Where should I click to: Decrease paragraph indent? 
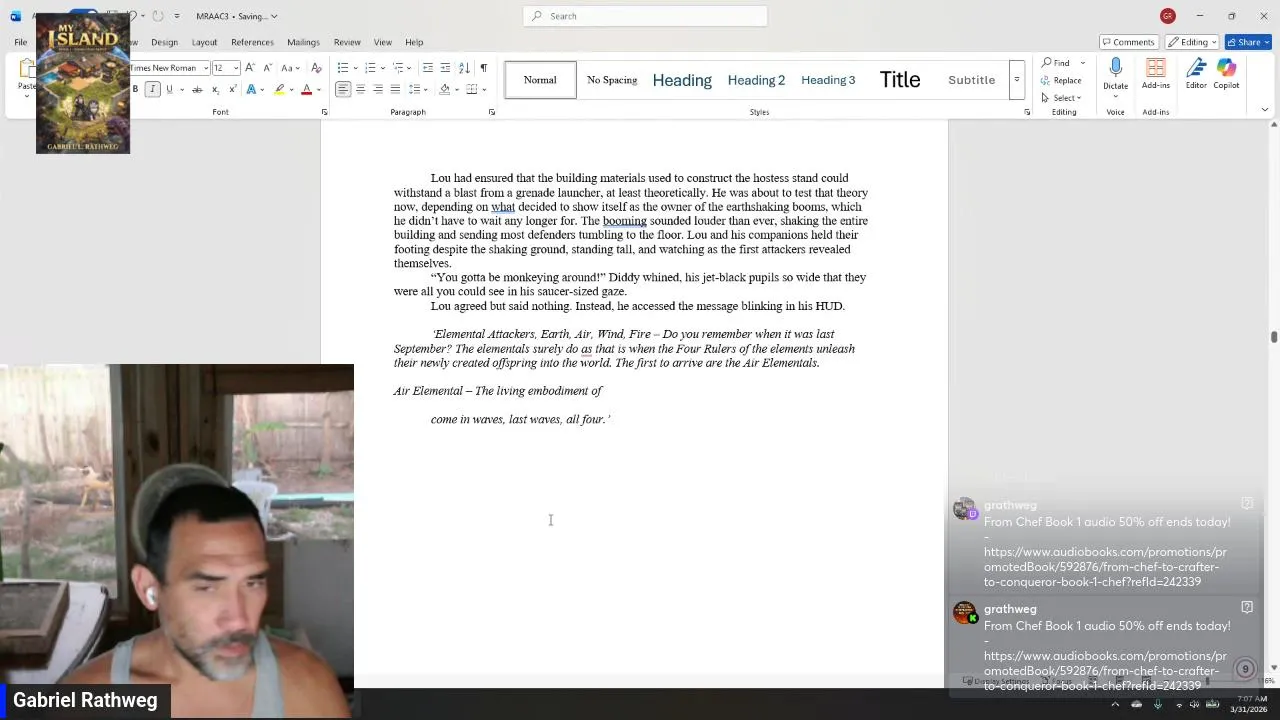[428, 68]
